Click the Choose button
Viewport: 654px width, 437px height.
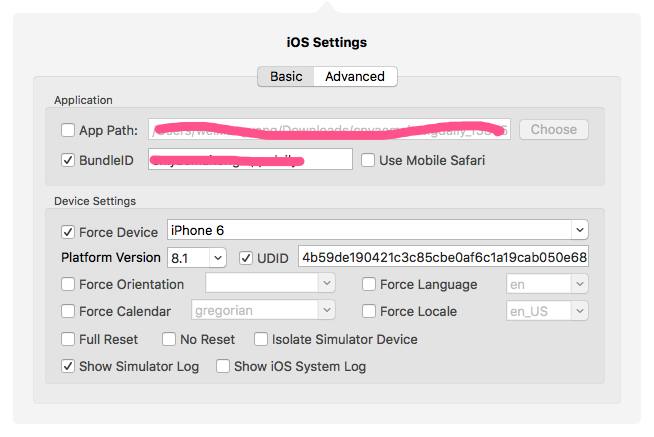pyautogui.click(x=553, y=129)
